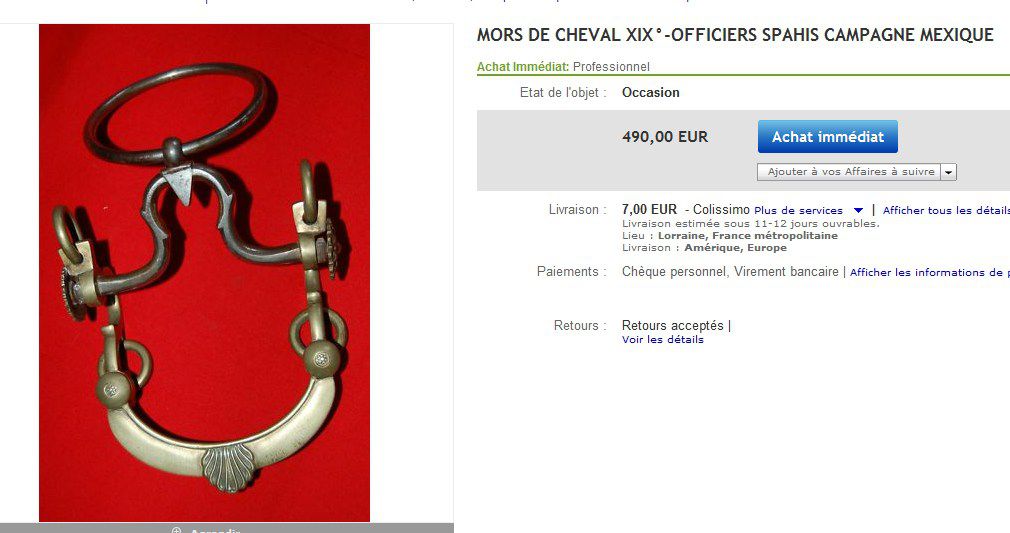Image resolution: width=1010 pixels, height=533 pixels.
Task: Click the Lorraine, France métropolitaine location text
Action: [x=747, y=235]
